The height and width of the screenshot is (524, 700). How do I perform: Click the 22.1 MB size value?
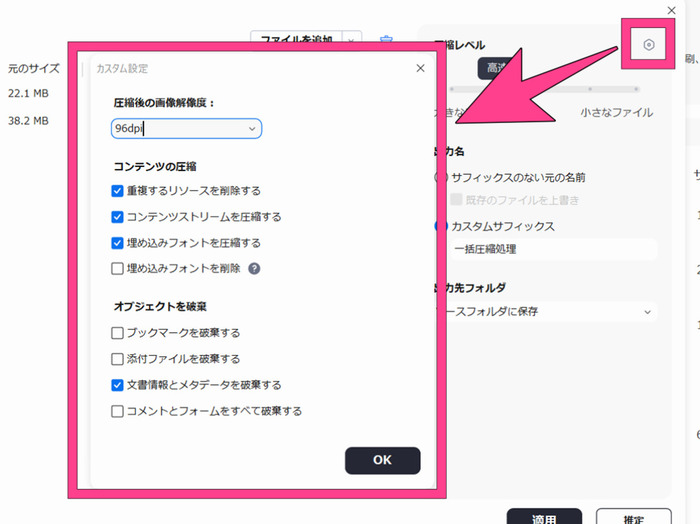[28, 93]
